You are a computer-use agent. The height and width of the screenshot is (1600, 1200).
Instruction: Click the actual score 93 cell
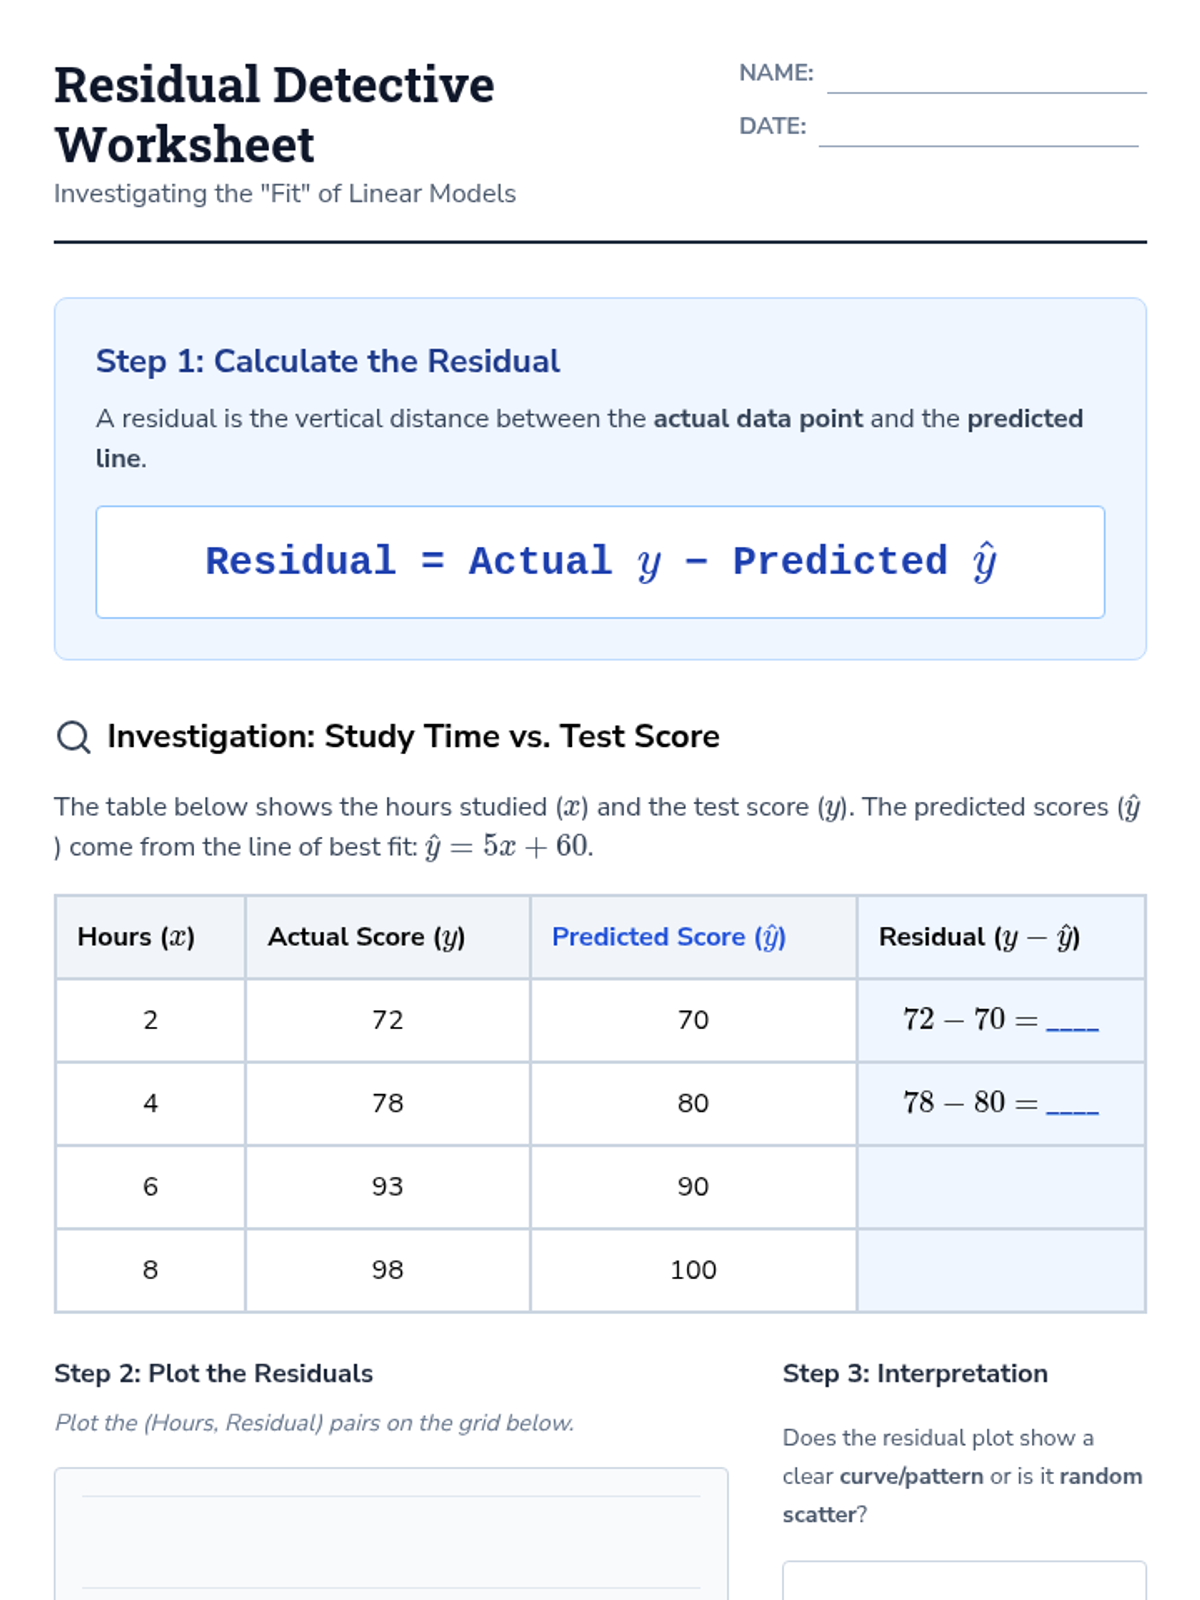pyautogui.click(x=387, y=1187)
